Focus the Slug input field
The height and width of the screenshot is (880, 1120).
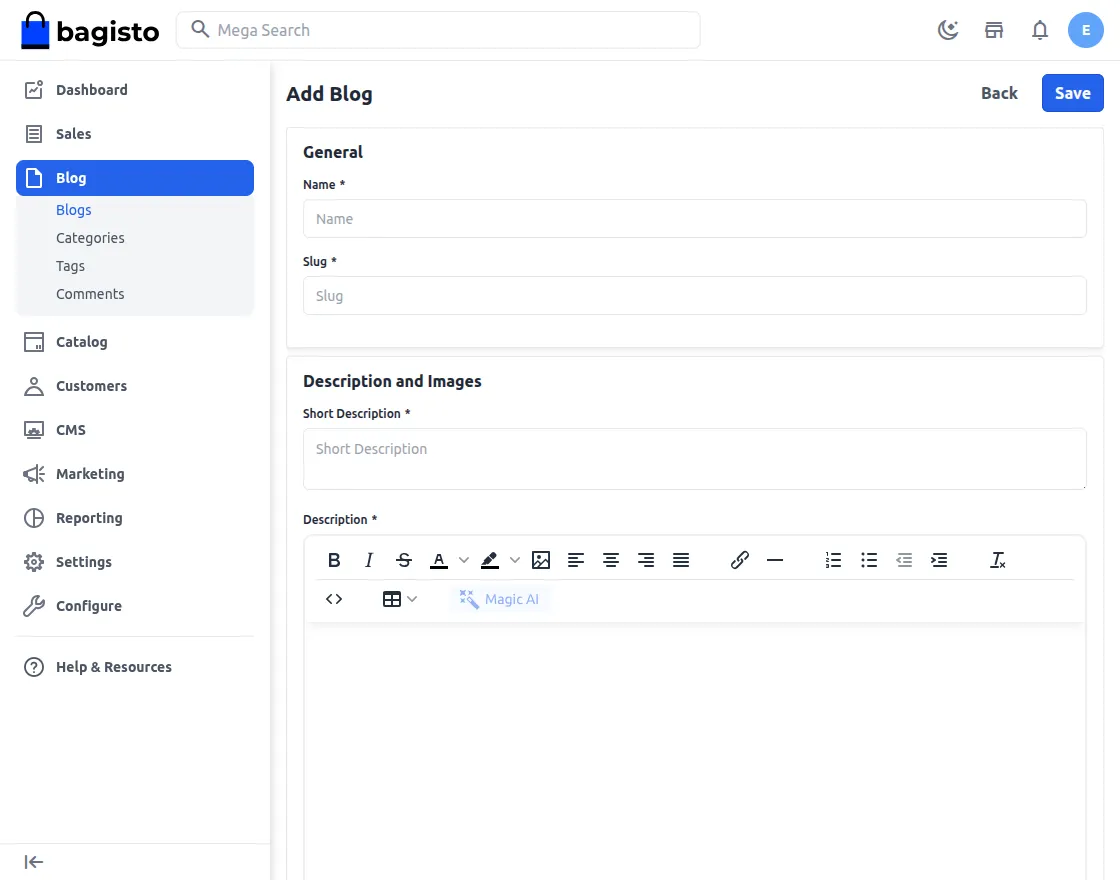[694, 296]
